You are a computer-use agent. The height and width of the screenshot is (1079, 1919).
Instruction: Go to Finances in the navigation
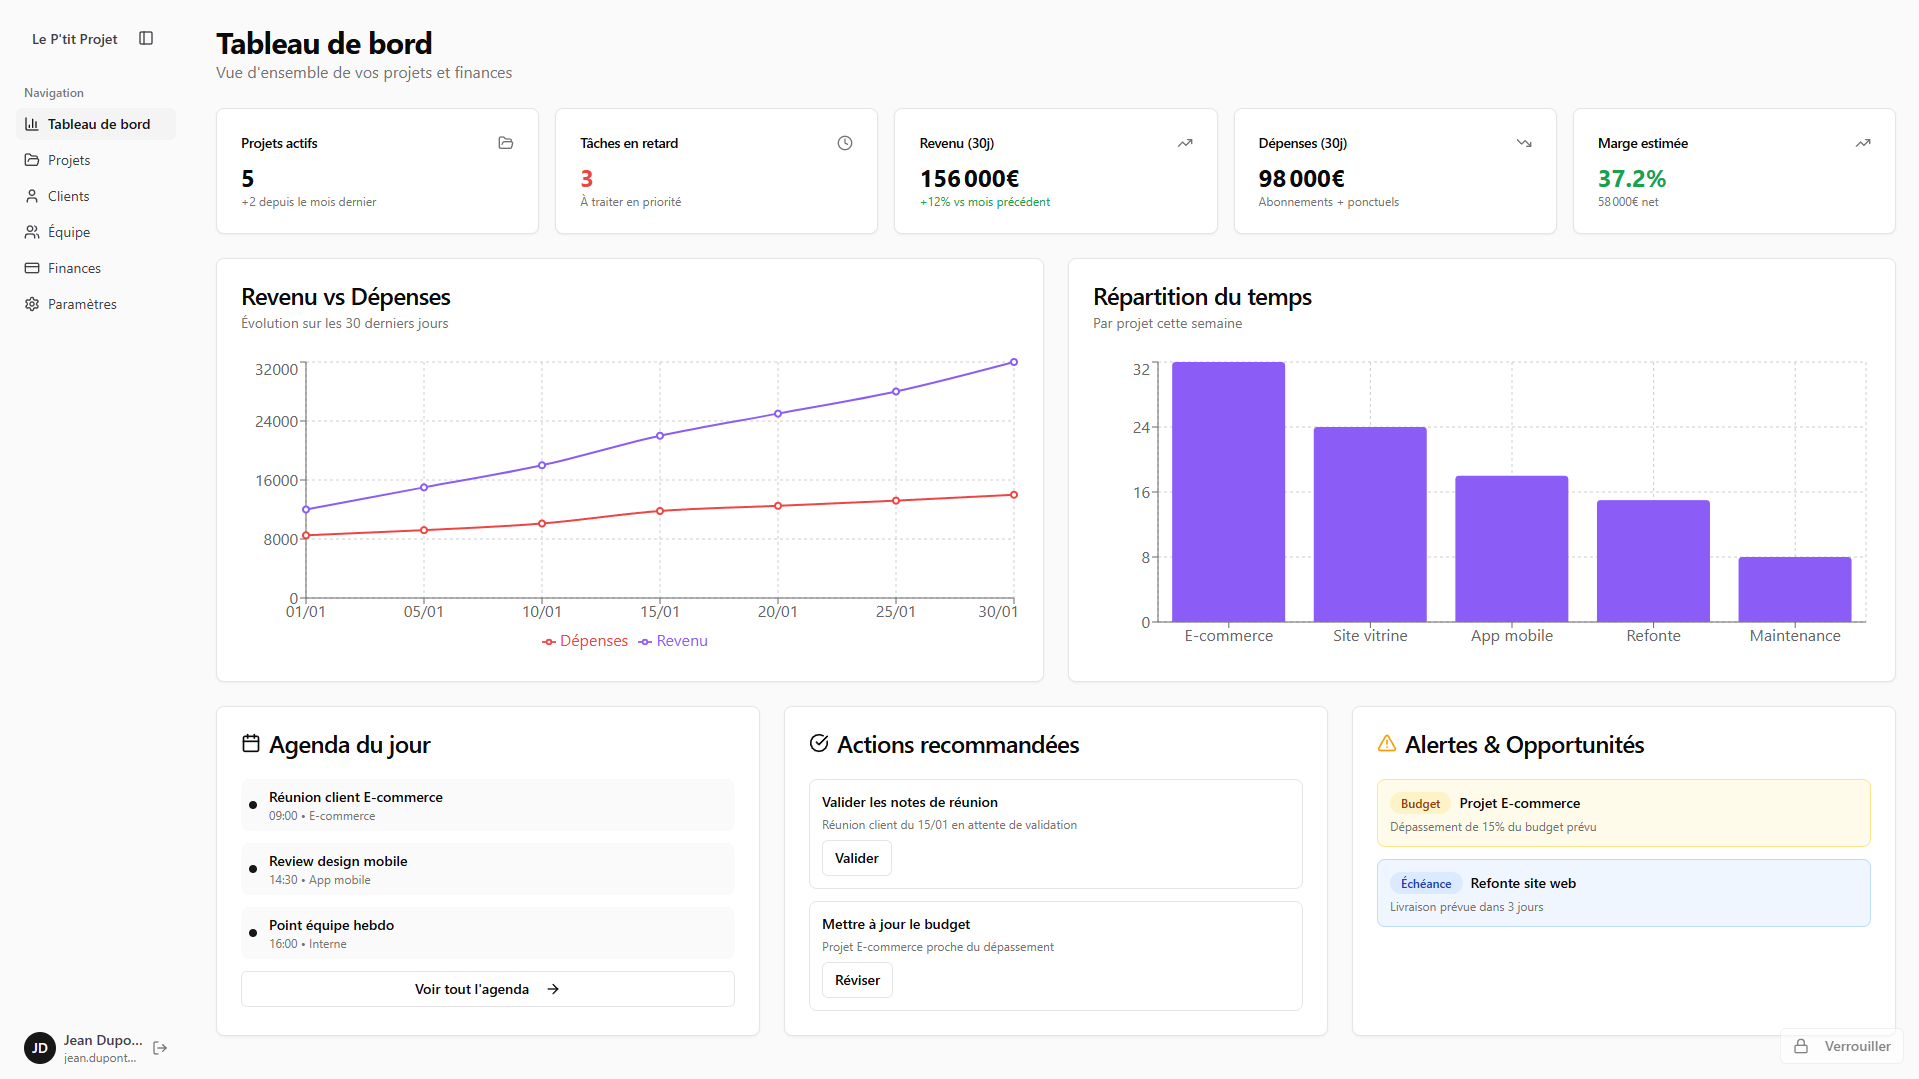(x=74, y=268)
